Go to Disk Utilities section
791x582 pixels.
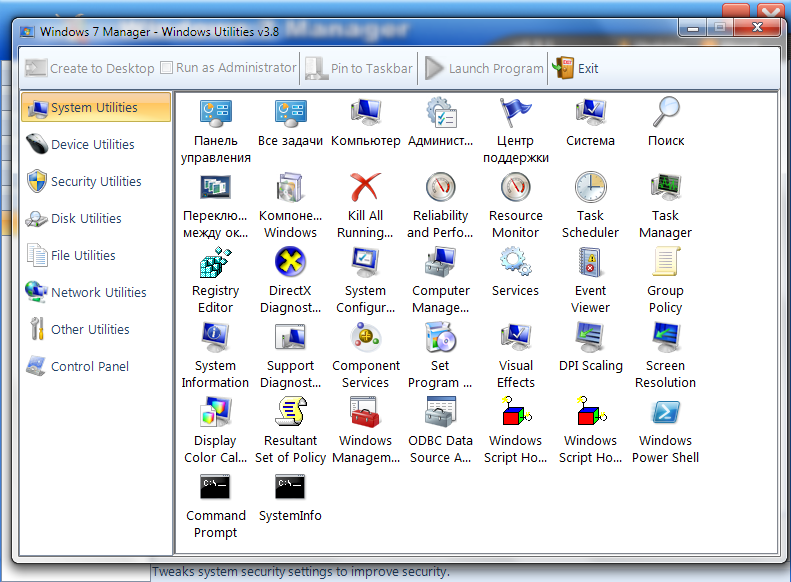[85, 218]
